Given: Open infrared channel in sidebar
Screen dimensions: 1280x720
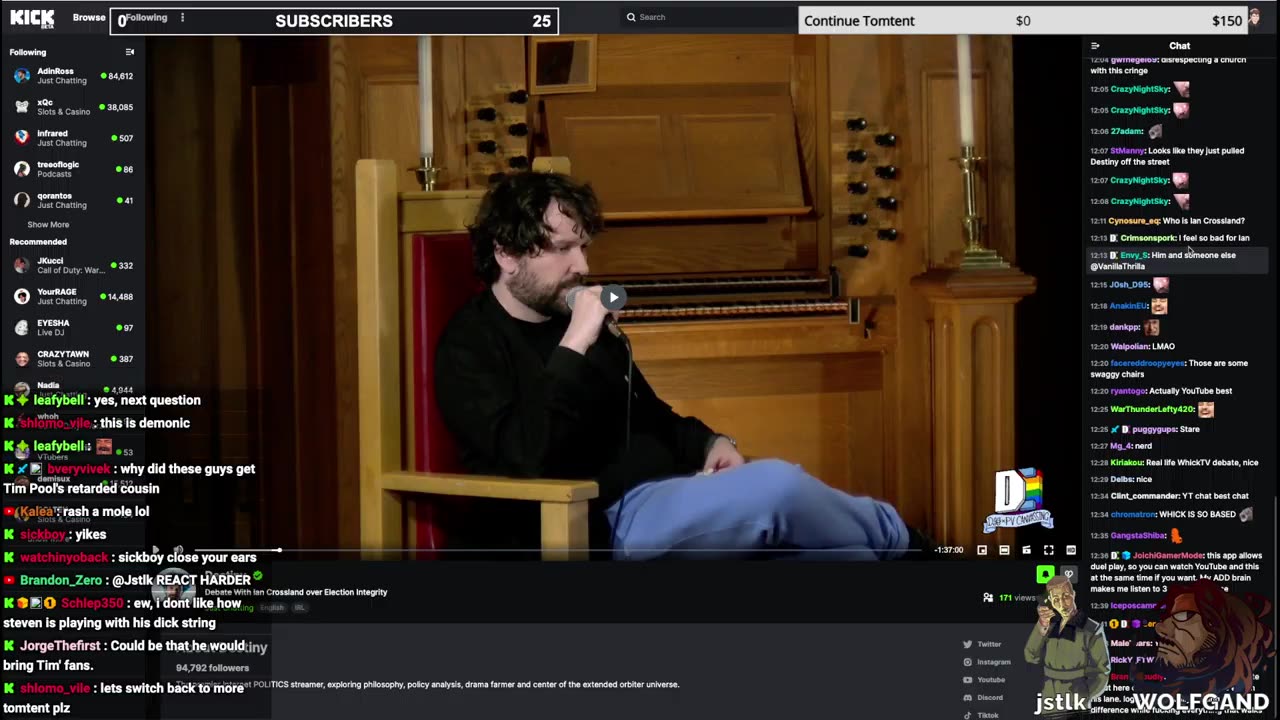Looking at the screenshot, I should (x=73, y=138).
